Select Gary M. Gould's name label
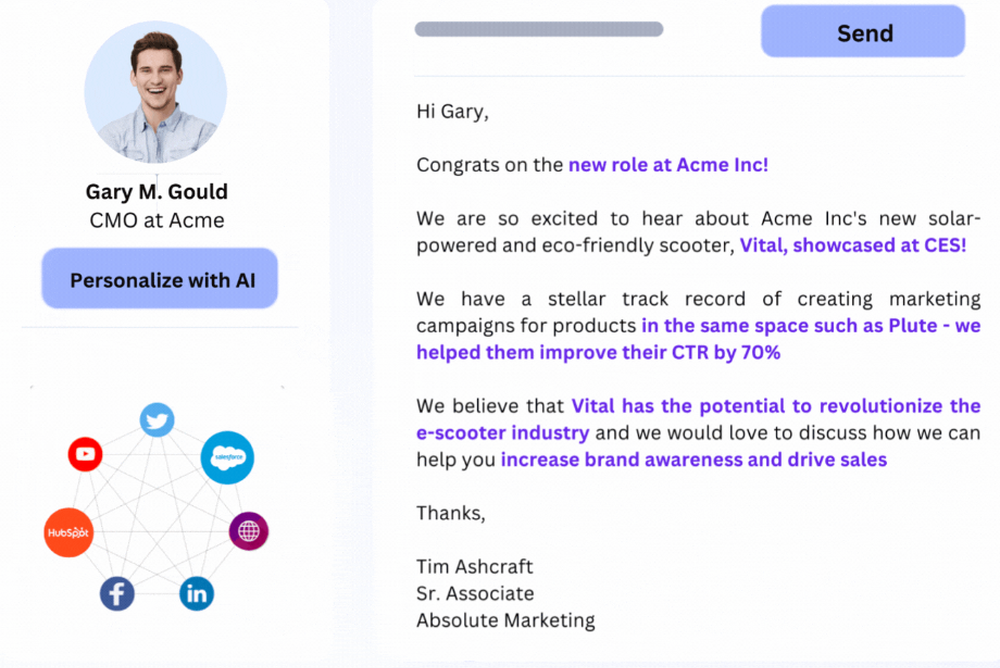Image resolution: width=1000 pixels, height=668 pixels. pos(156,192)
